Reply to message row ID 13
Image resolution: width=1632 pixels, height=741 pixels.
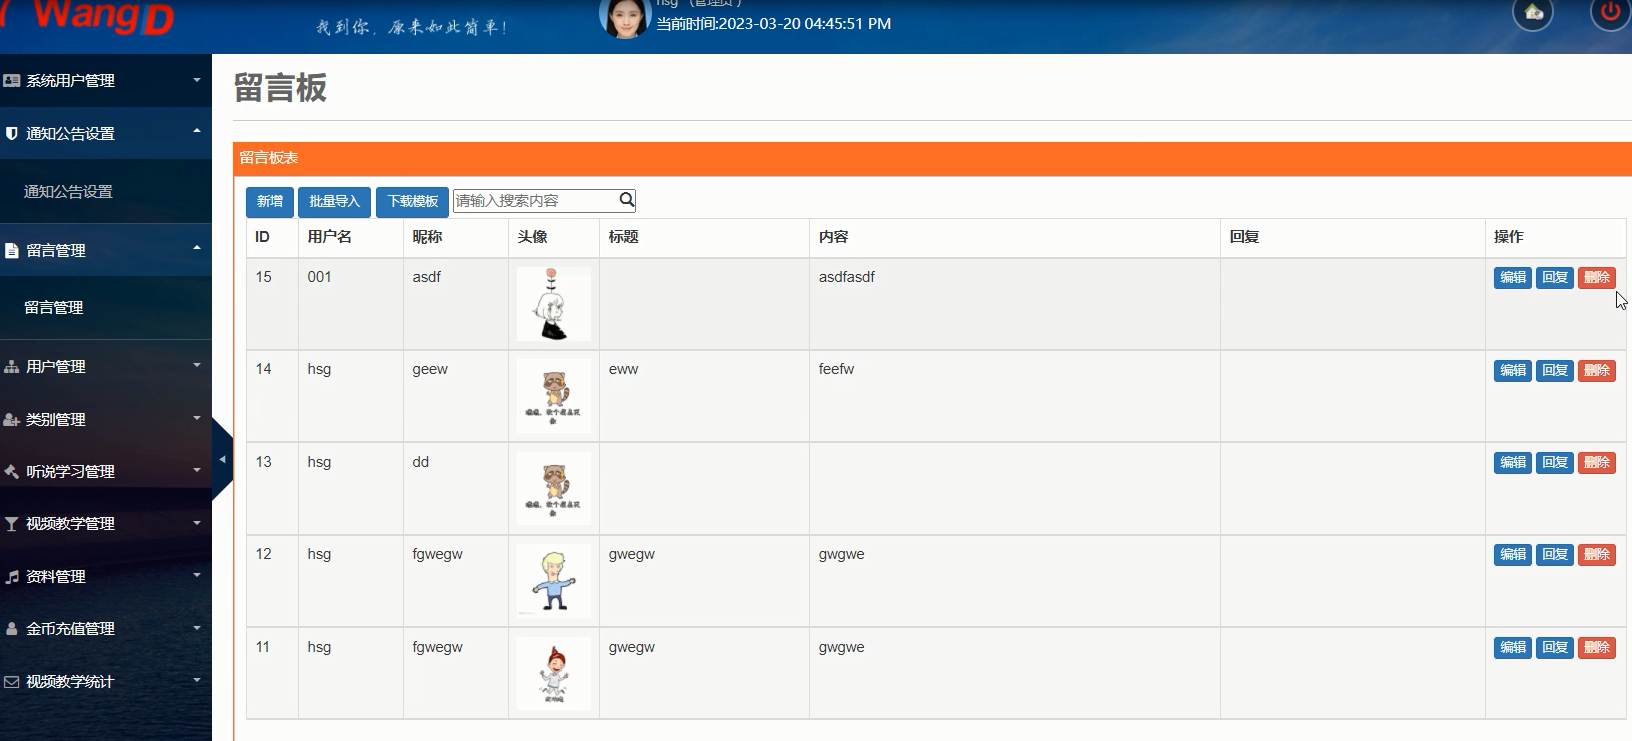[1555, 463]
